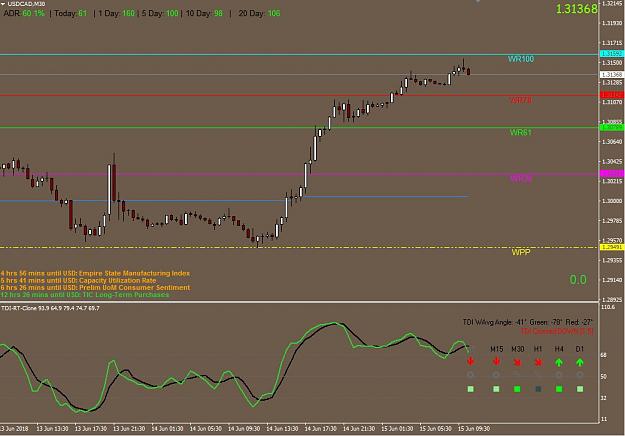Screen dimensions: 625x436
Task: Click the yellow WPP price tag on the axis
Action: tap(612, 247)
